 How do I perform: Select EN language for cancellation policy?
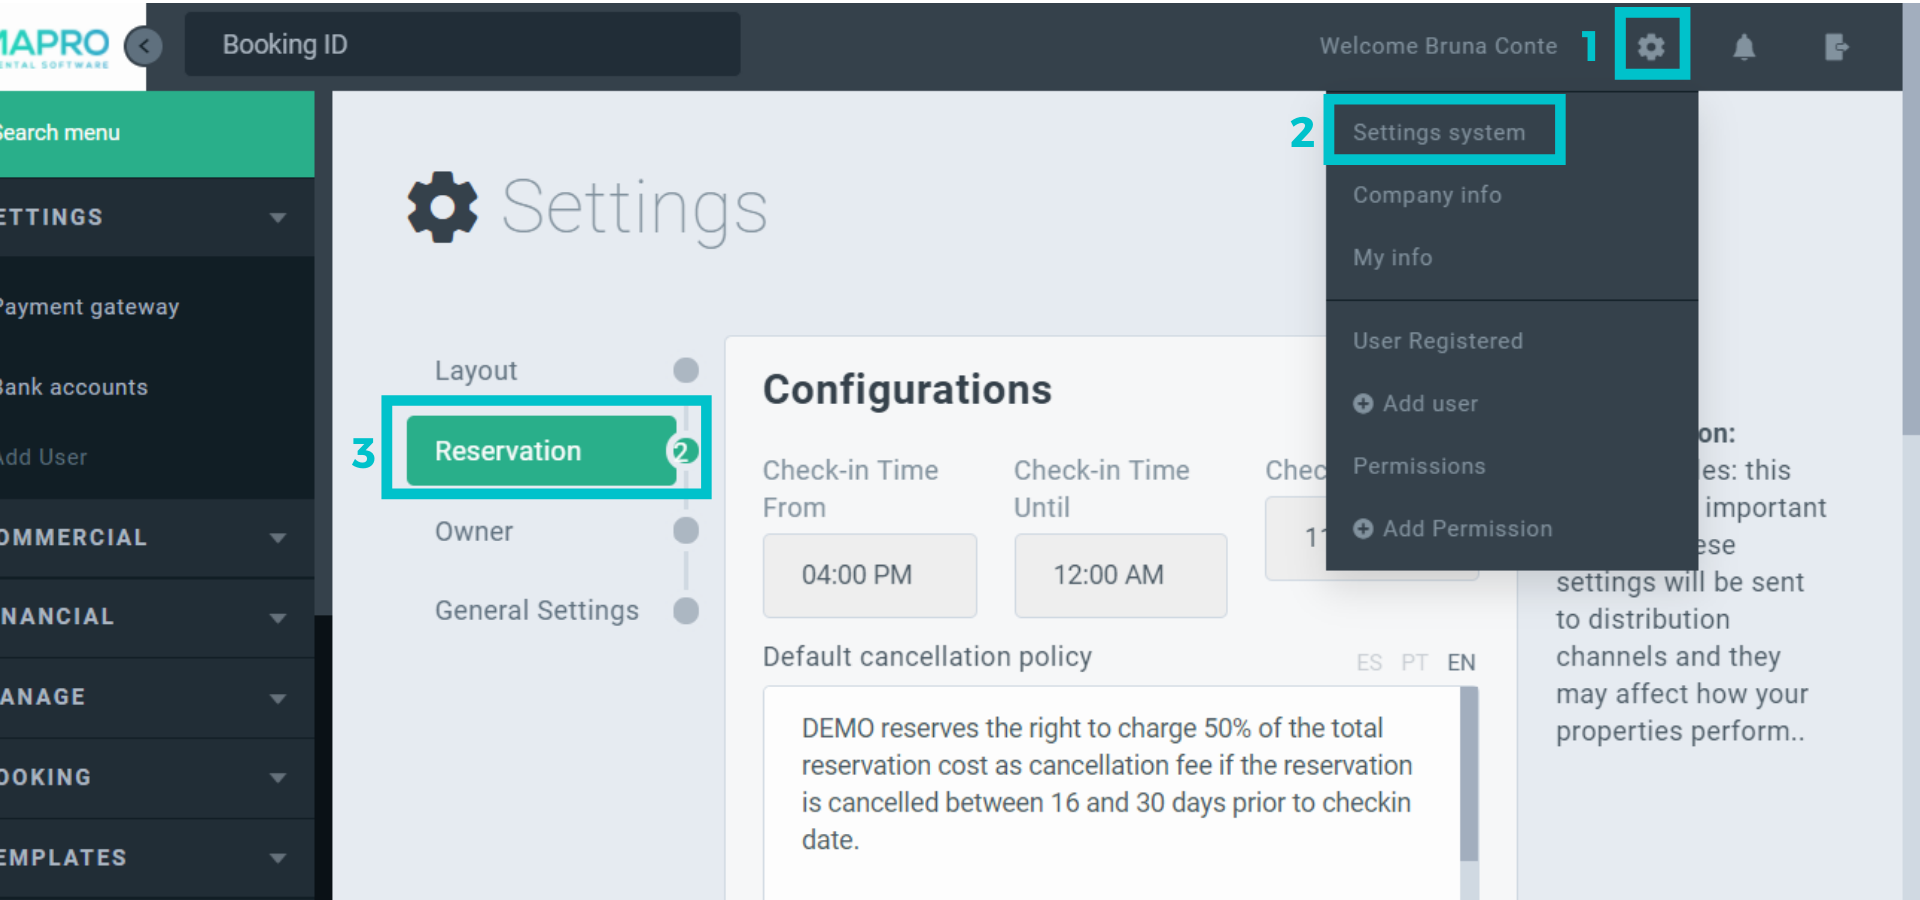coord(1461,663)
